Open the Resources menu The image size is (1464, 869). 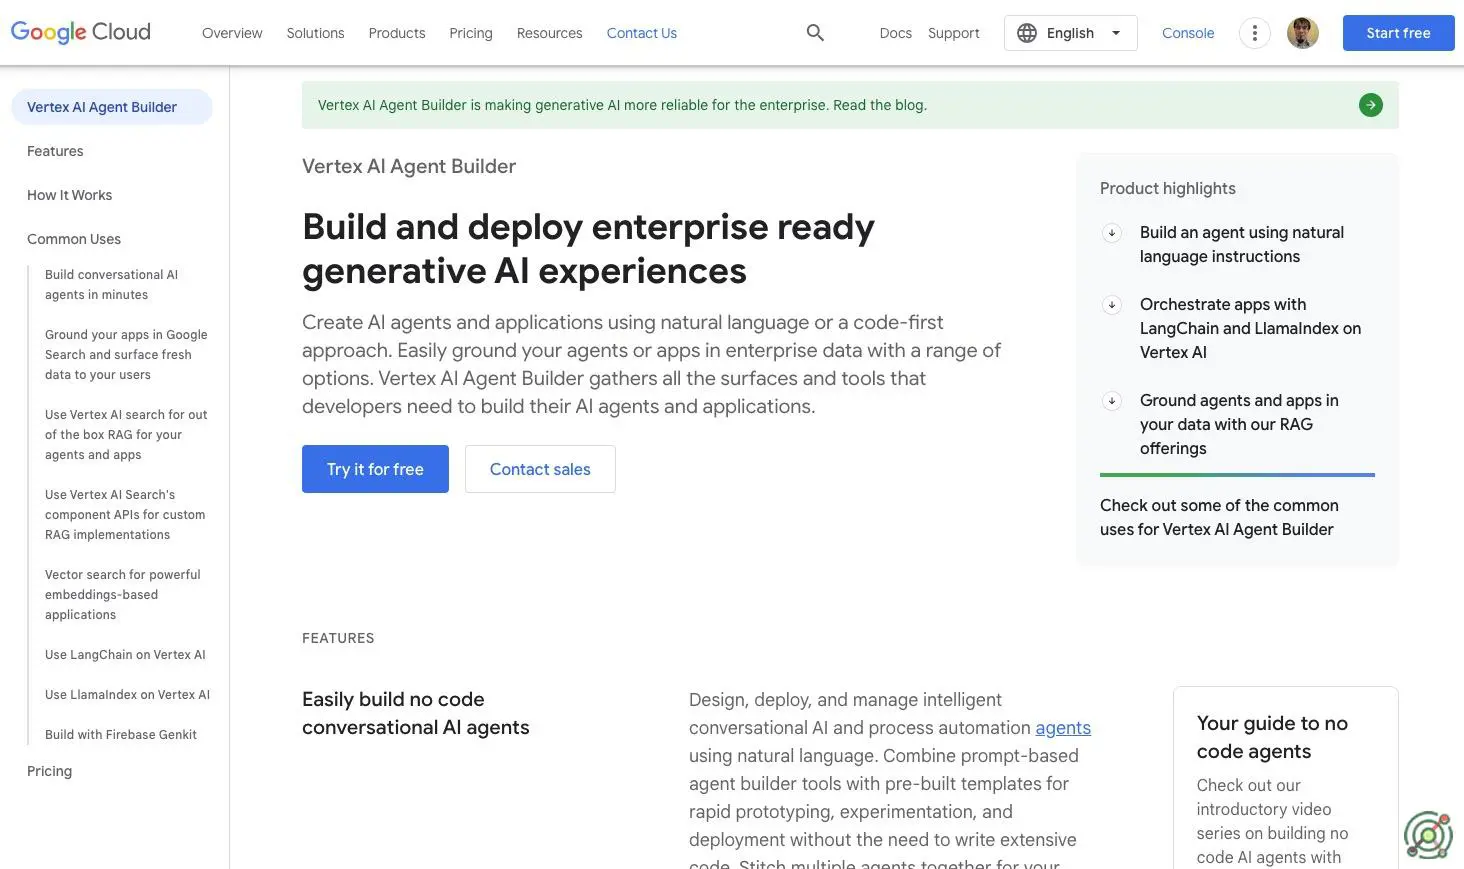tap(549, 33)
